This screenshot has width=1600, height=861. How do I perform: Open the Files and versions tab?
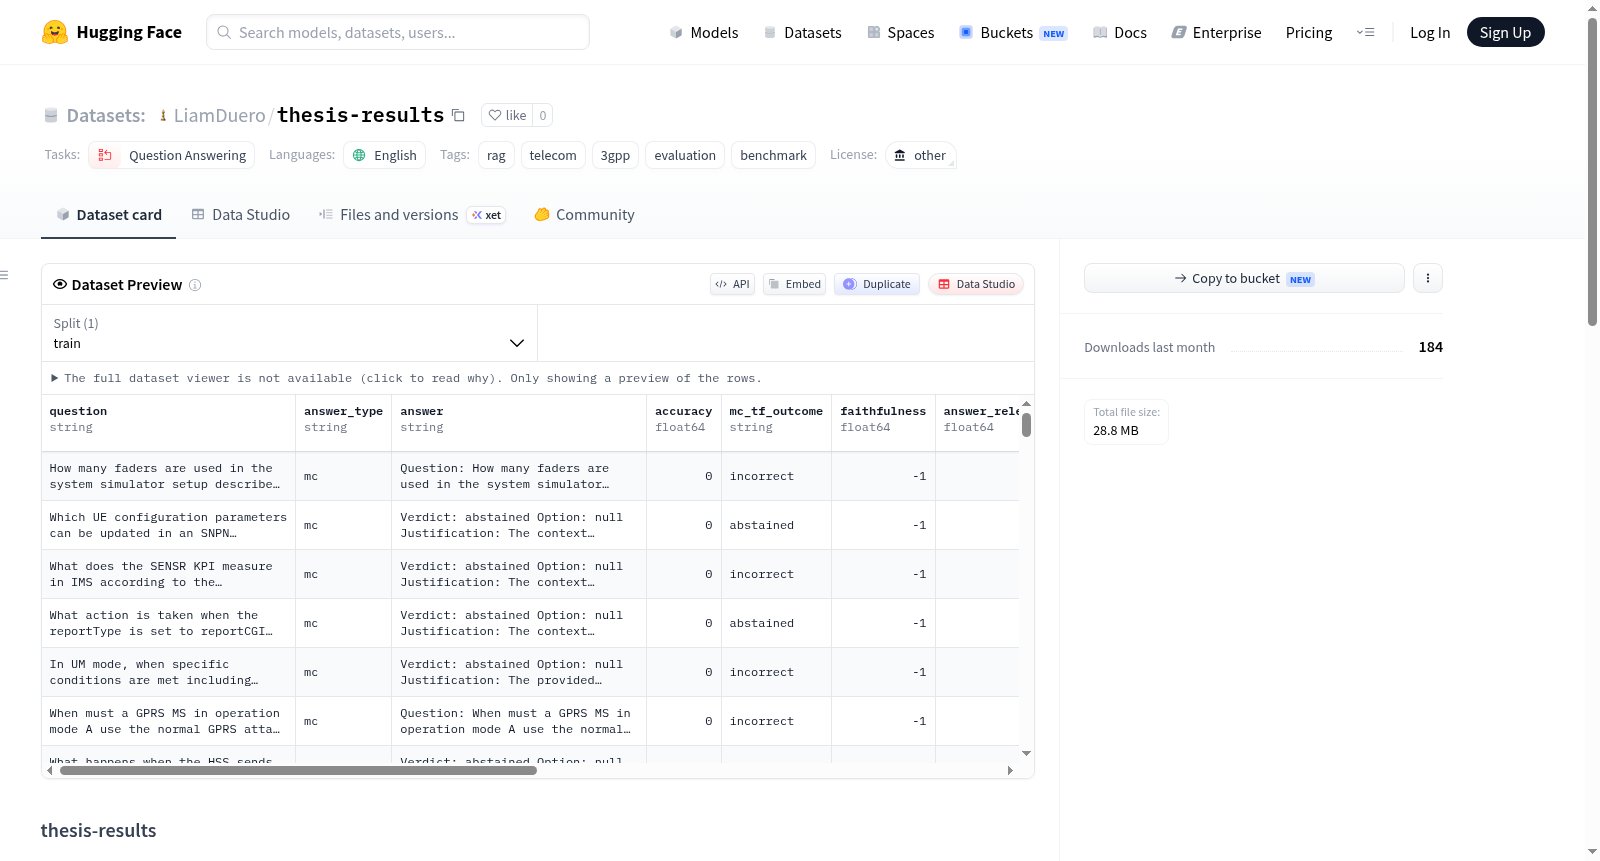[412, 215]
